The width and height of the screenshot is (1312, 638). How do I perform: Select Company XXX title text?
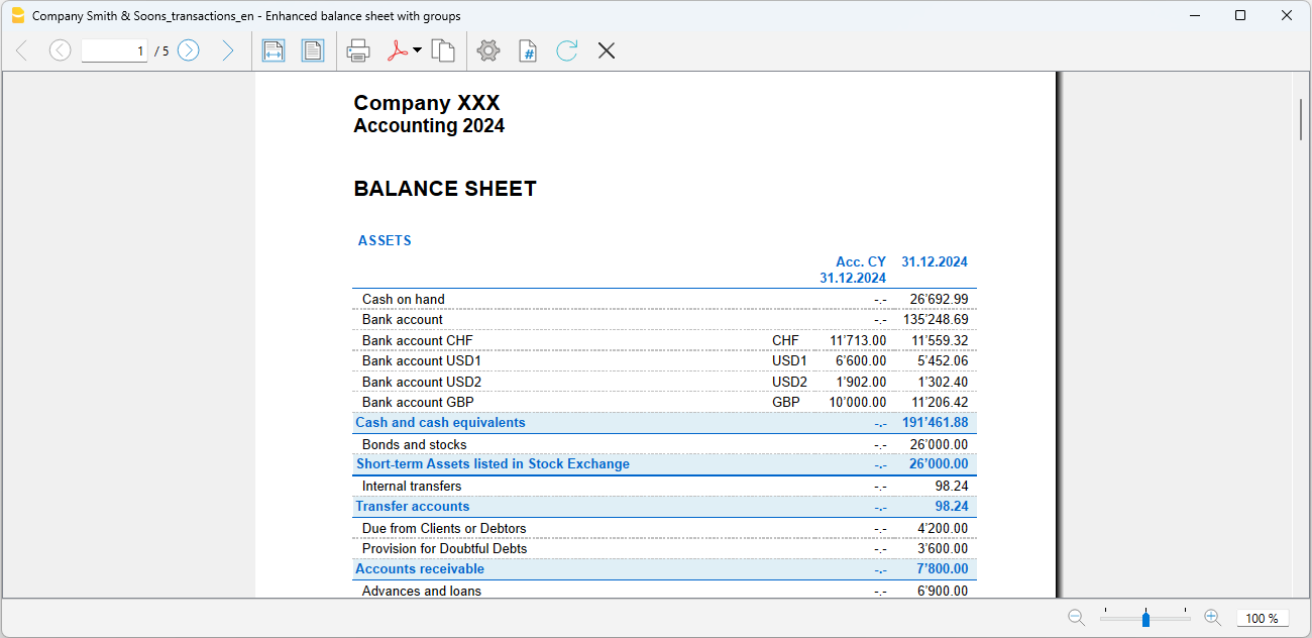tap(427, 103)
